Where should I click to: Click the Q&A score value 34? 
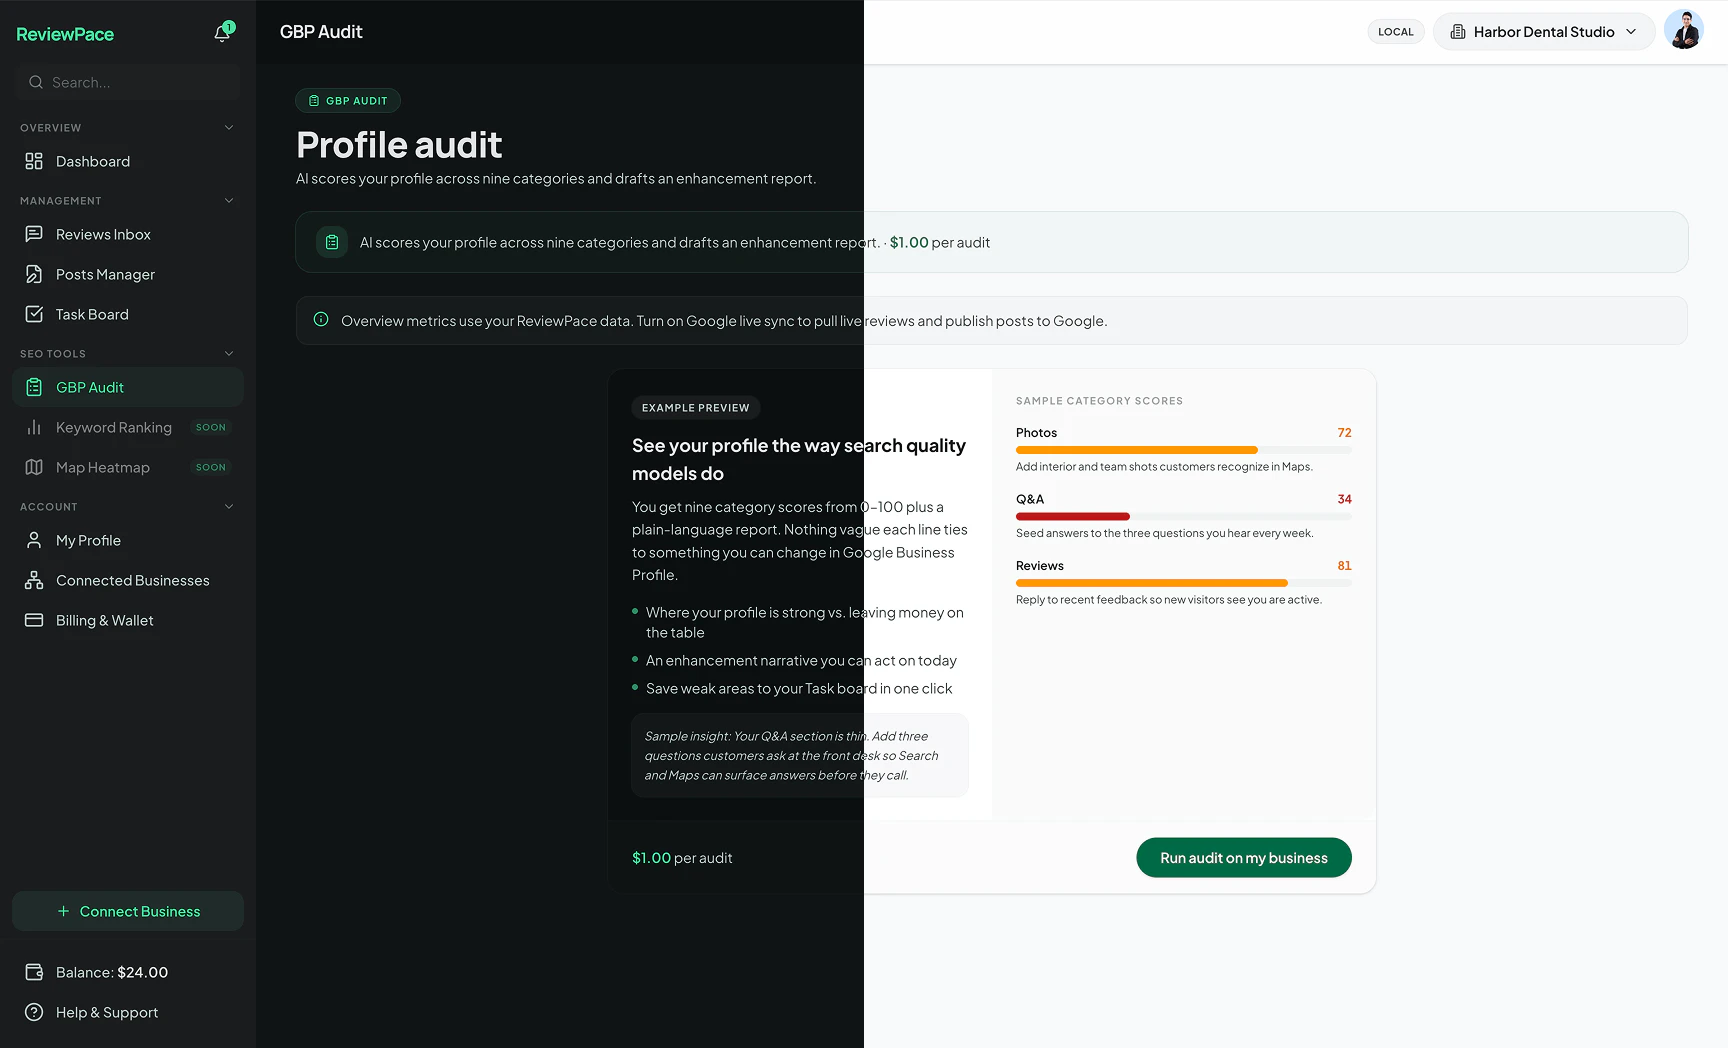click(x=1344, y=499)
